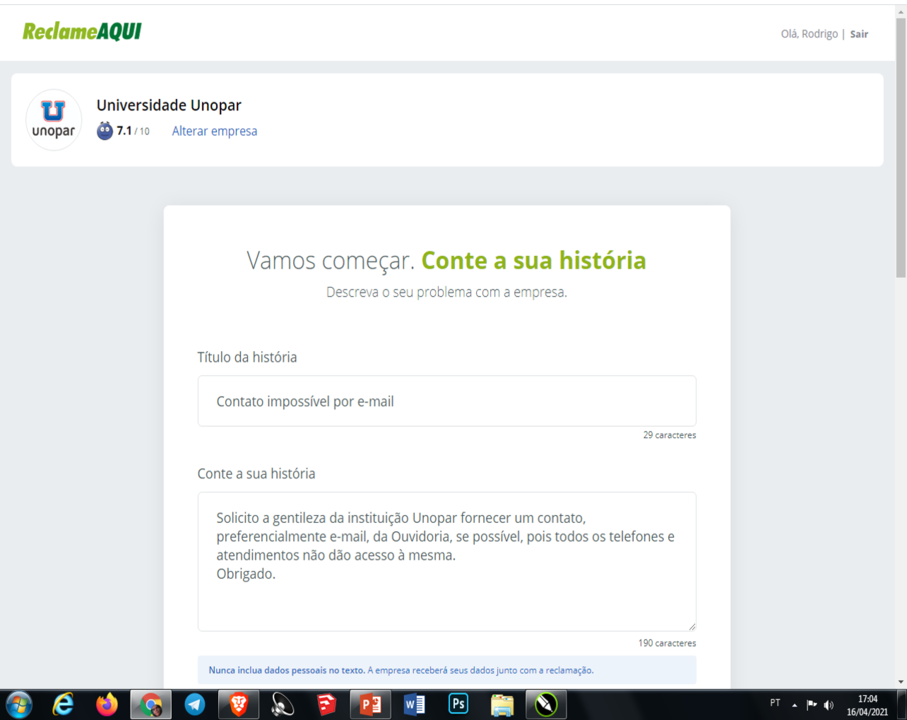Open Microsoft Word from the taskbar
Screen dimensions: 907x720
click(414, 705)
